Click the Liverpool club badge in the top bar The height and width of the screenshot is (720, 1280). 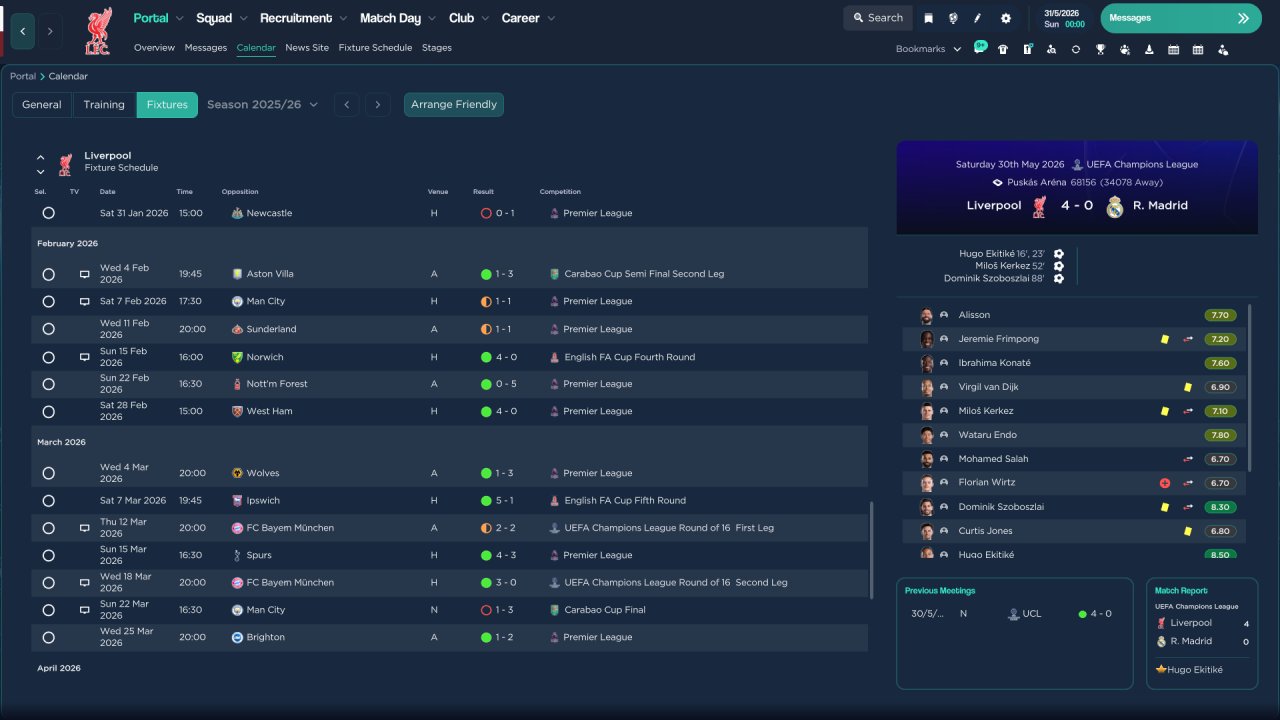coord(98,31)
